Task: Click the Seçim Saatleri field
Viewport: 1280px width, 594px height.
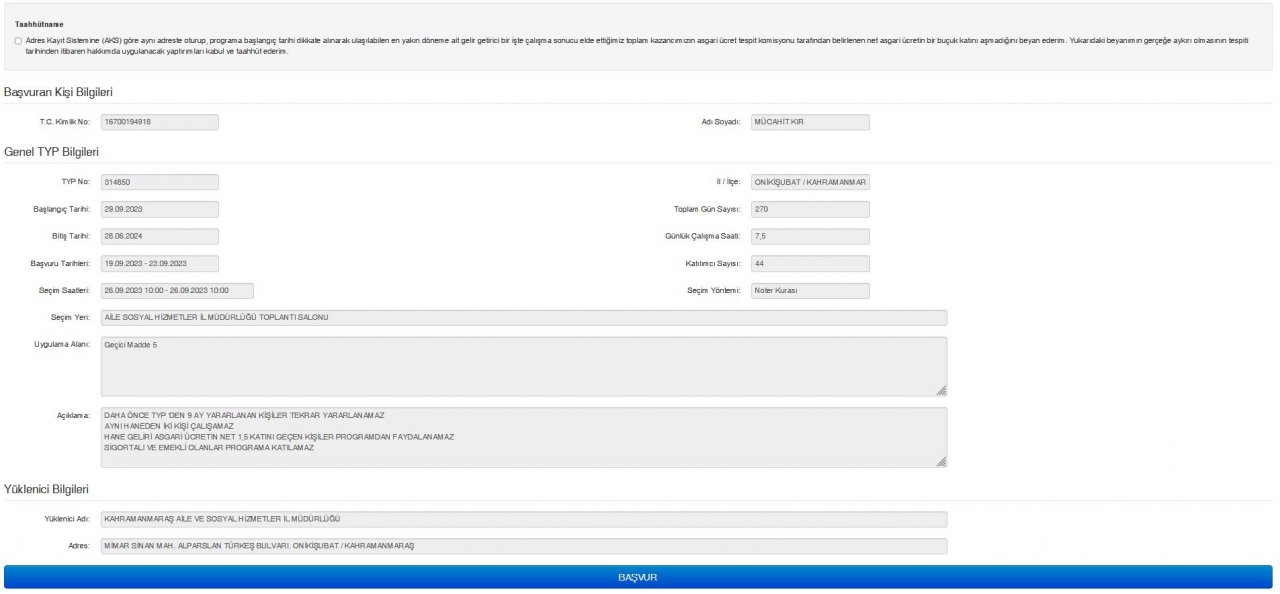Action: coord(177,291)
